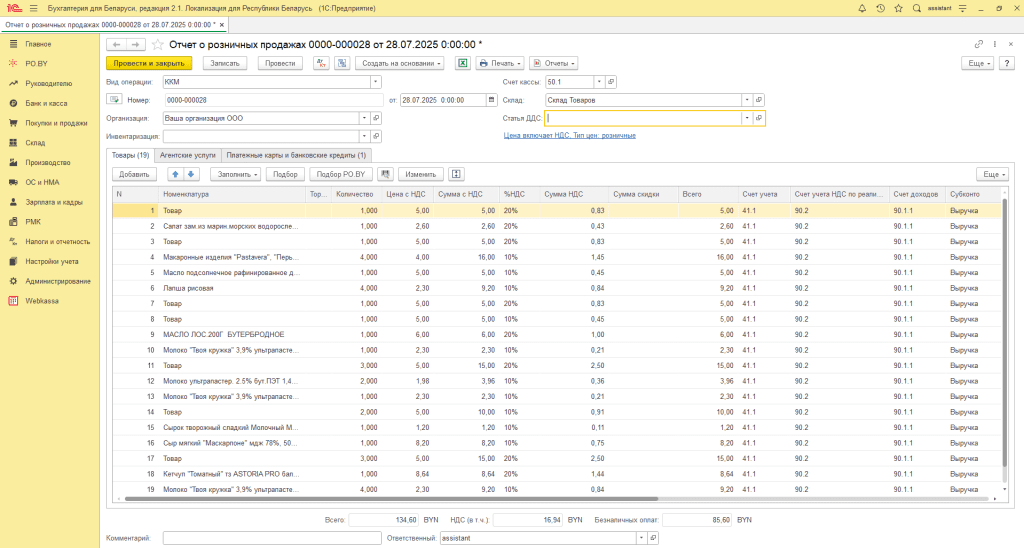Open Банк и касса section

coord(46,103)
